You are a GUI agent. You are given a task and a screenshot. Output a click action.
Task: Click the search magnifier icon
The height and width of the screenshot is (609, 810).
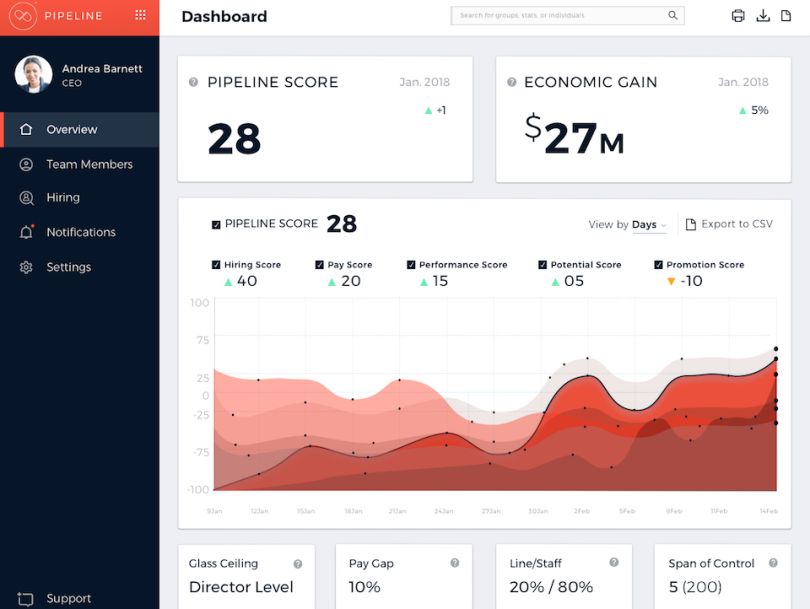pyautogui.click(x=673, y=15)
